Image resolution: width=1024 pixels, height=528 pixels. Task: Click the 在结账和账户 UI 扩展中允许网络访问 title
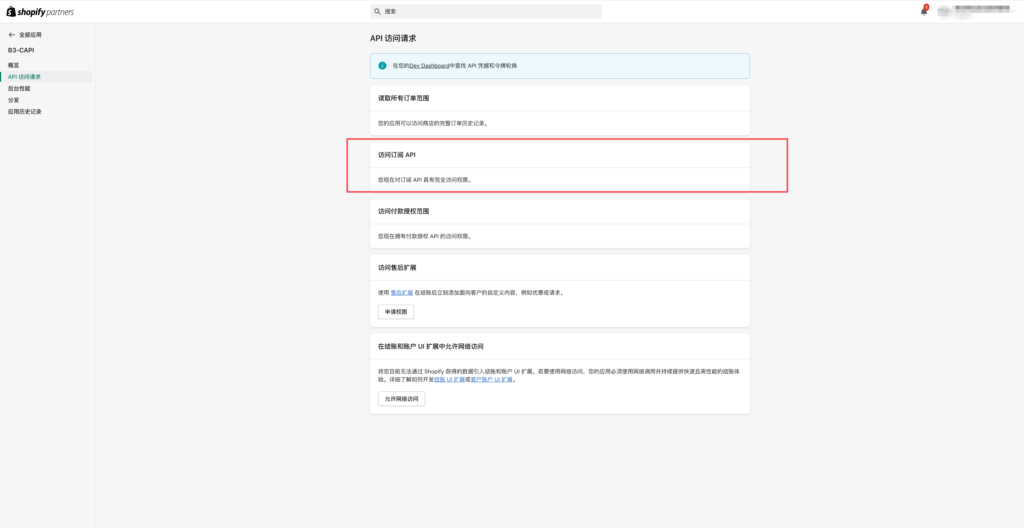pos(431,346)
